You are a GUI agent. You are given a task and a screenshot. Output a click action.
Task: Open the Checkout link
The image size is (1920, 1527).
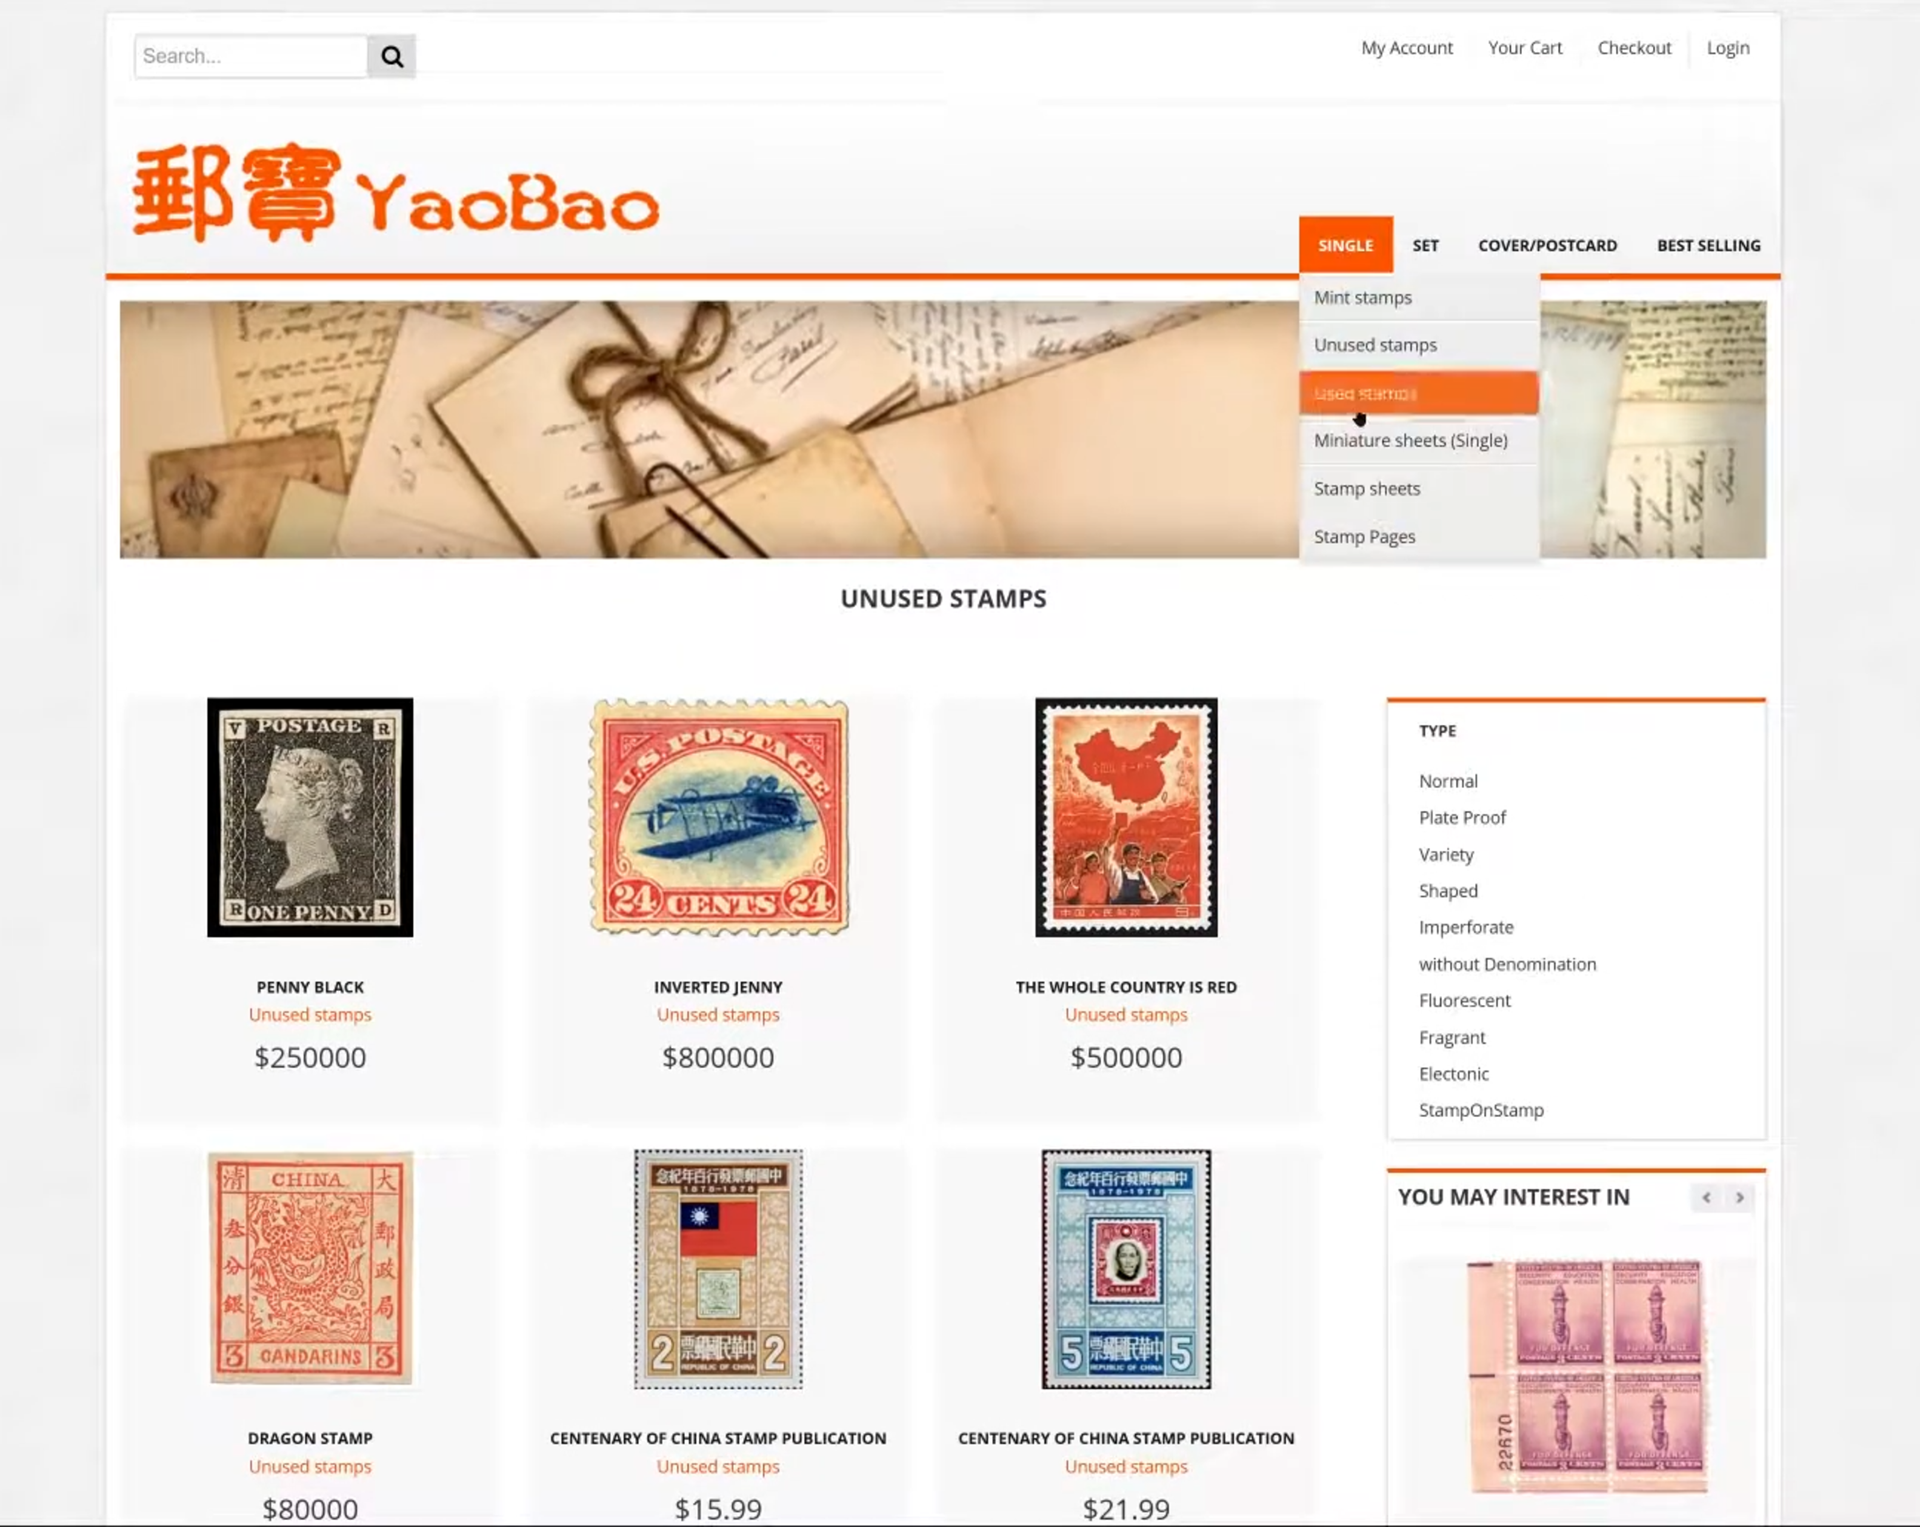pyautogui.click(x=1634, y=48)
